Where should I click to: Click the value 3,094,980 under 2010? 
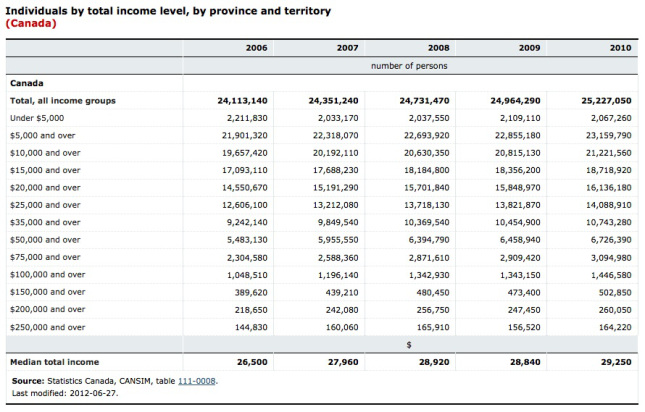[611, 258]
